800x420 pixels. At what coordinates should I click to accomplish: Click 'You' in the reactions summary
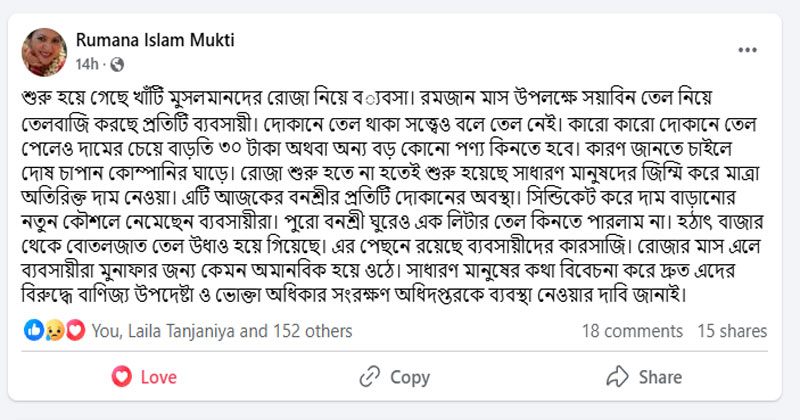104,330
